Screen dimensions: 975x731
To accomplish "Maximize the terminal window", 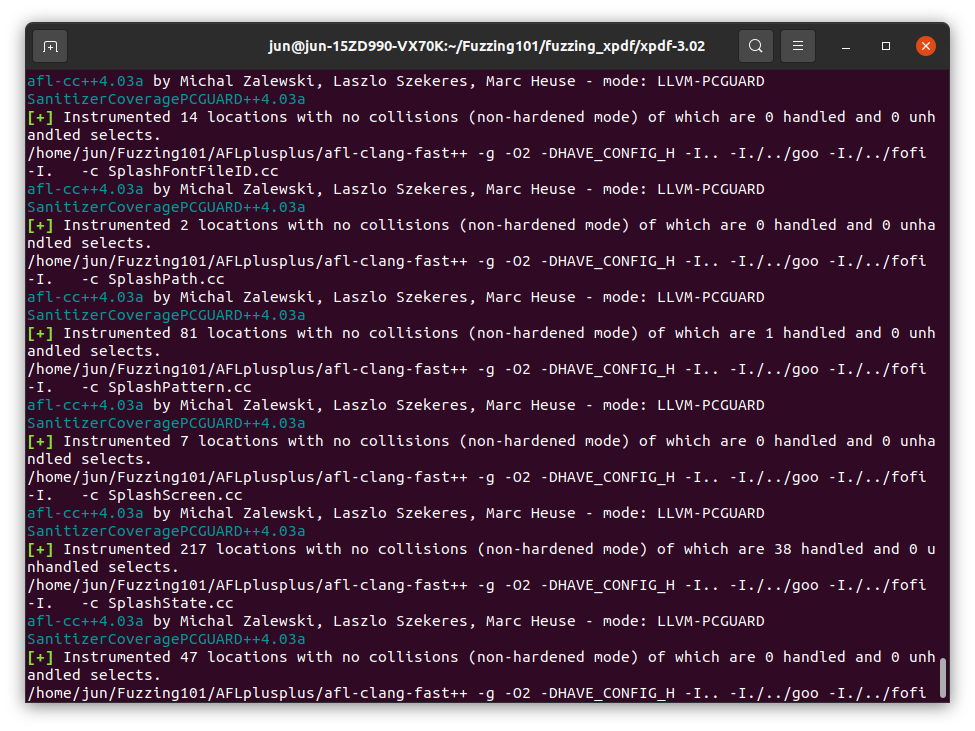I will click(885, 46).
